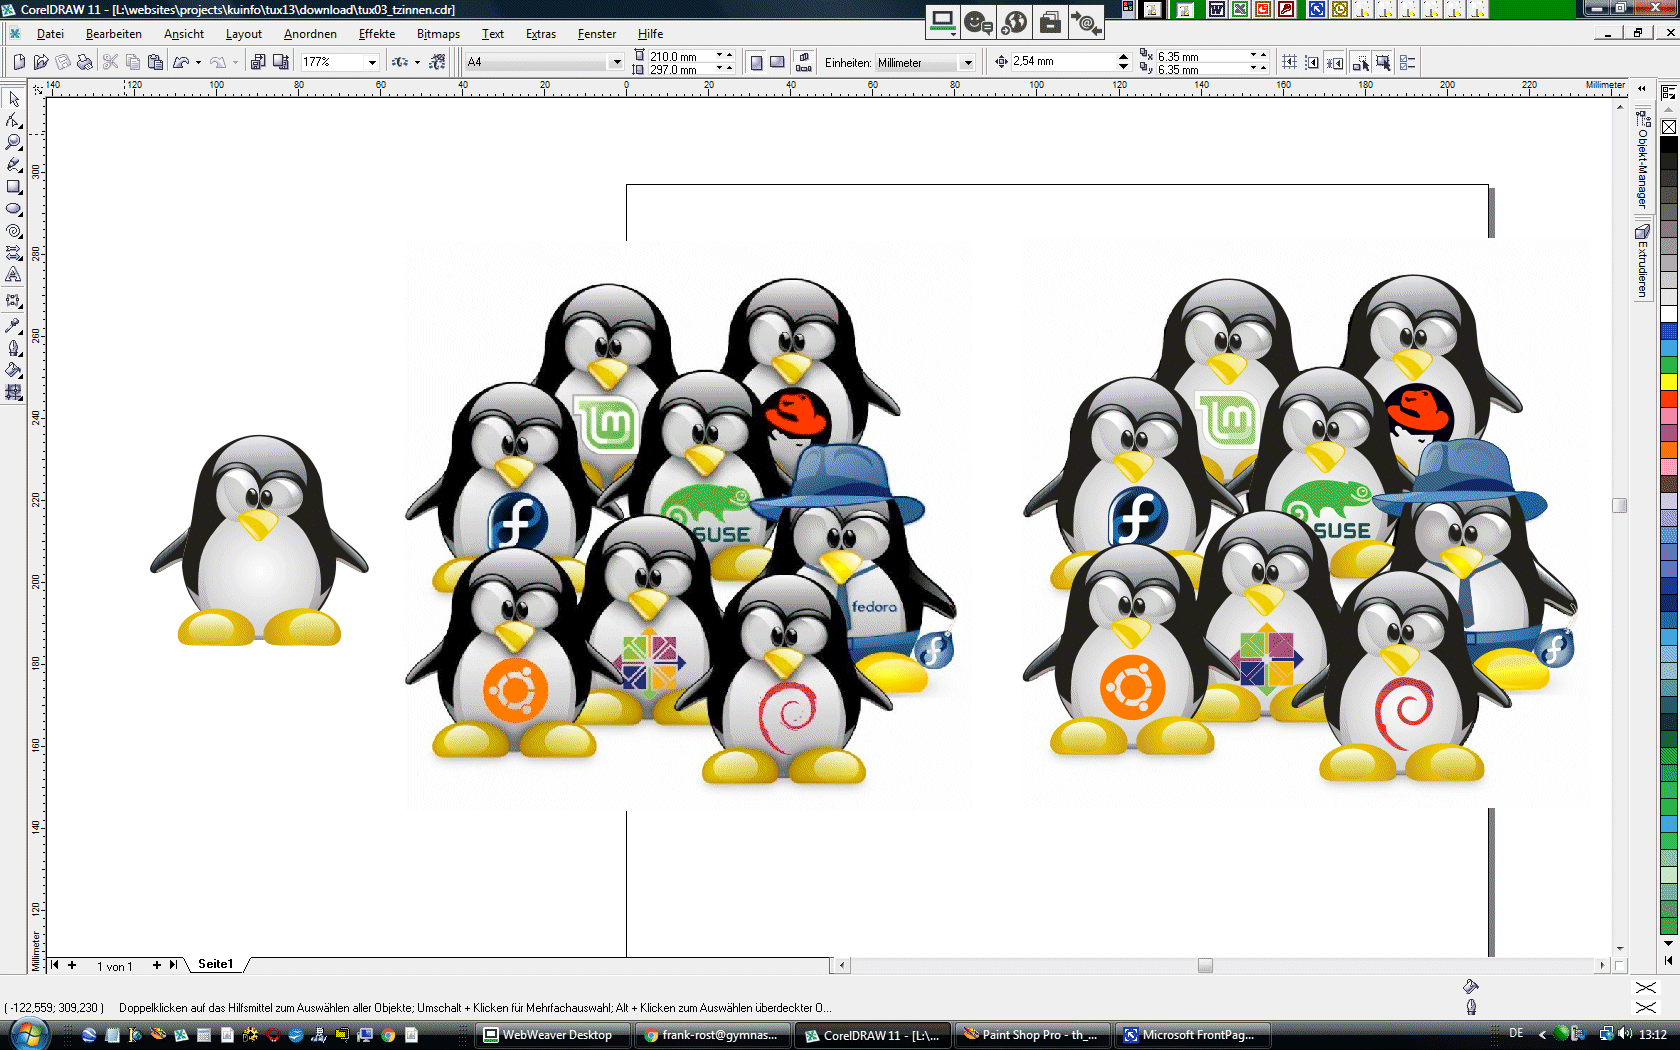Toggle treat as filled button
This screenshot has height=1050, width=1680.
coord(1384,62)
